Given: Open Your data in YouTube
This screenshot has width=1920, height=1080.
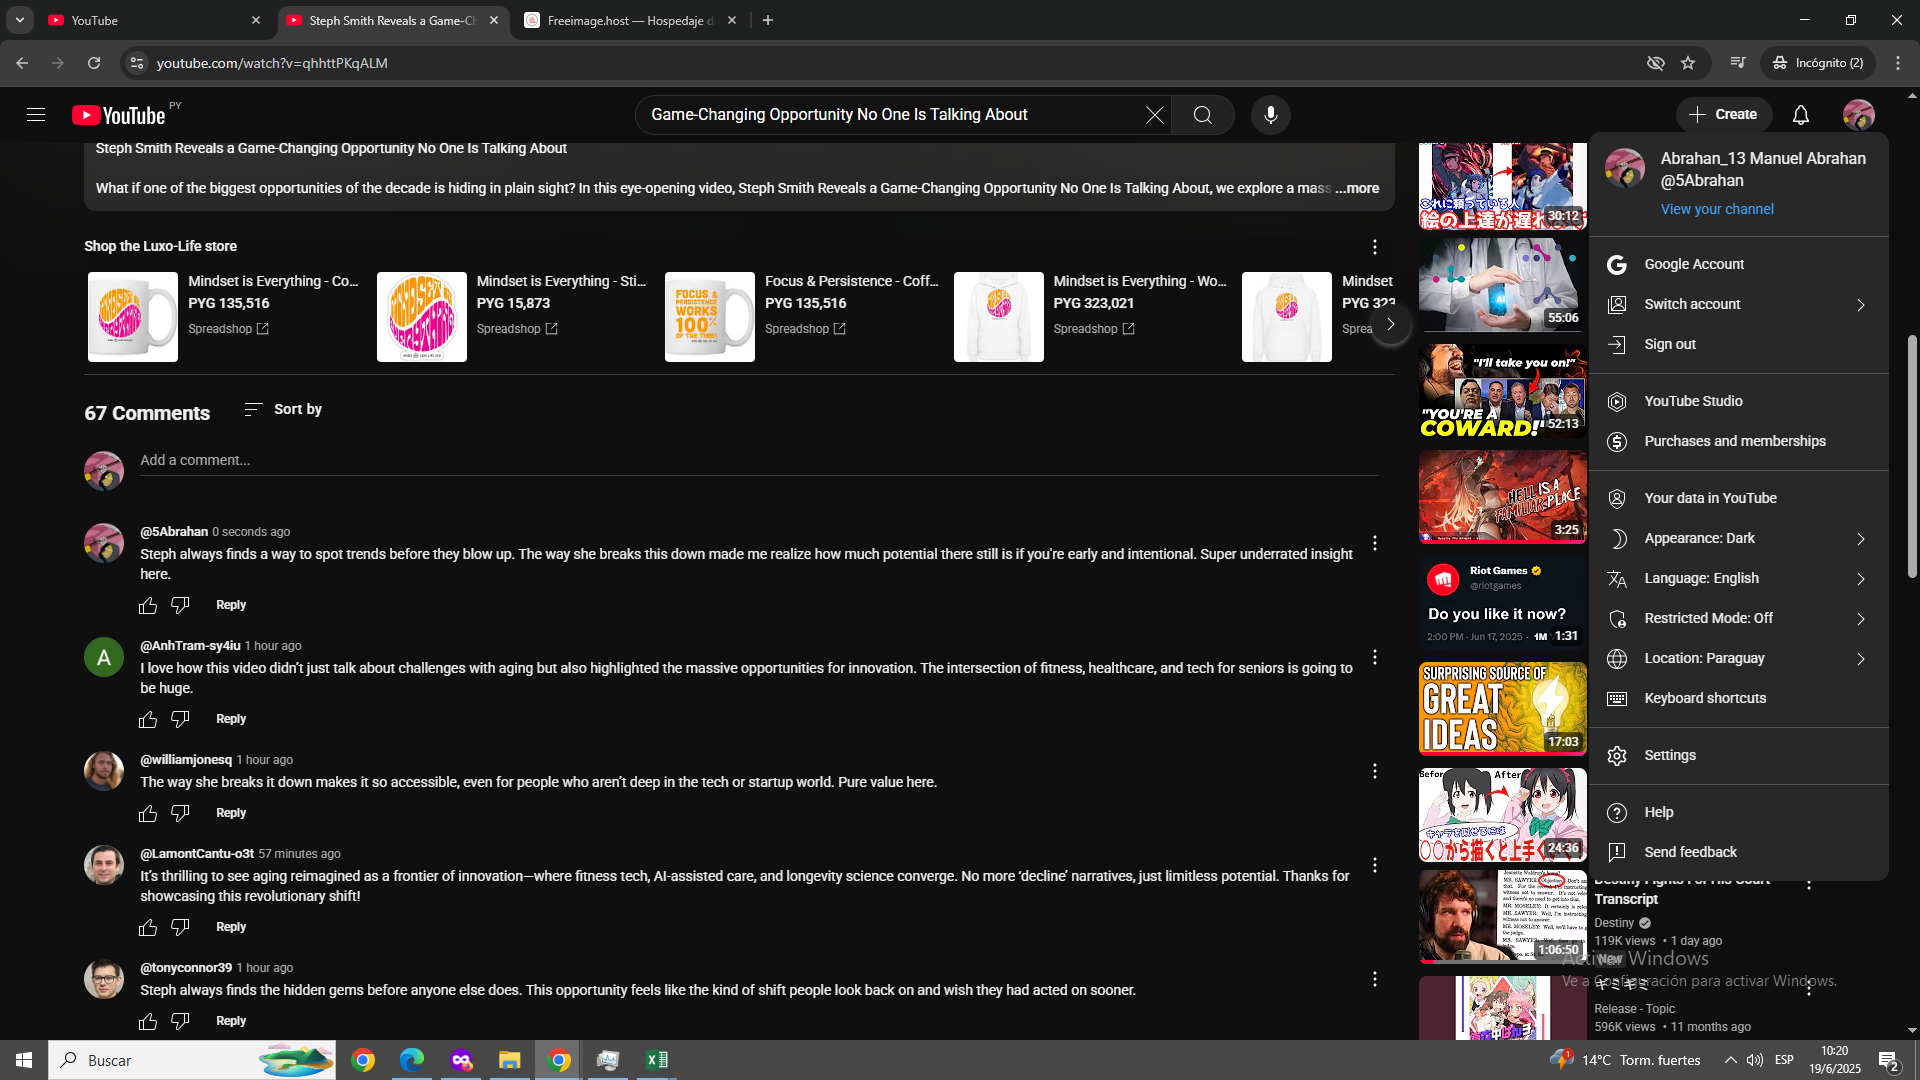Looking at the screenshot, I should click(1738, 498).
